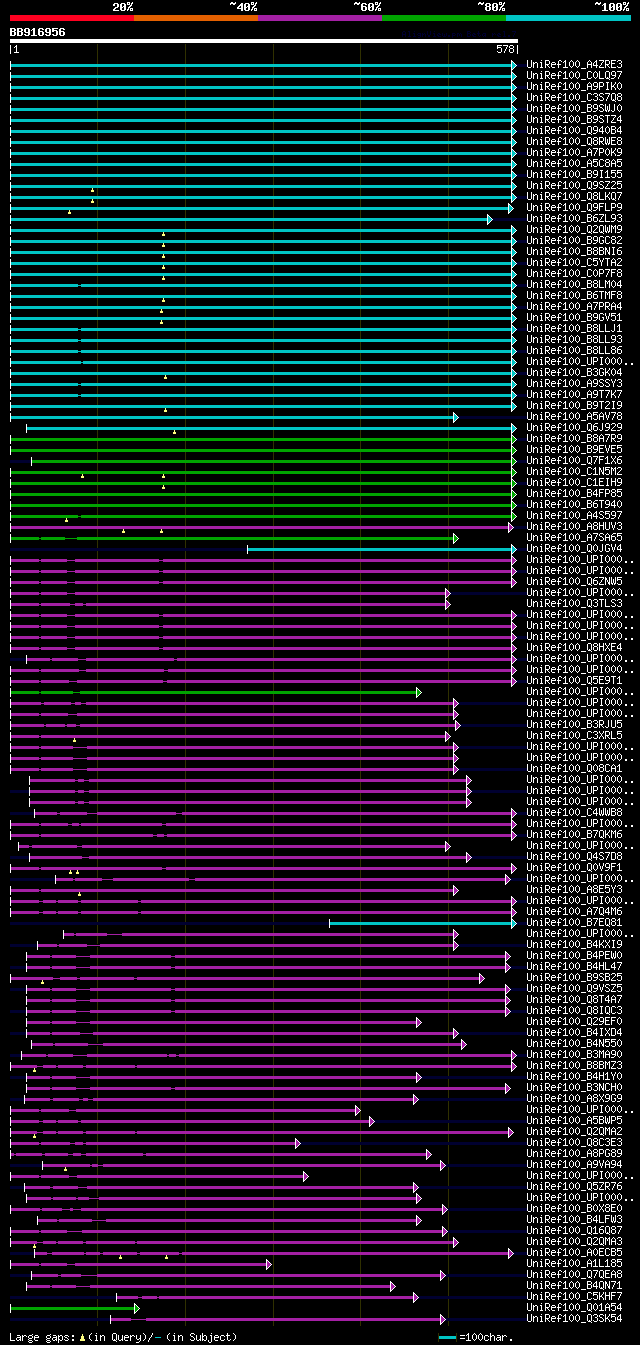This screenshot has width=640, height=1345.
Task: Open the UniRef100_A8X9G9 entry
Action: pyautogui.click(x=574, y=1098)
